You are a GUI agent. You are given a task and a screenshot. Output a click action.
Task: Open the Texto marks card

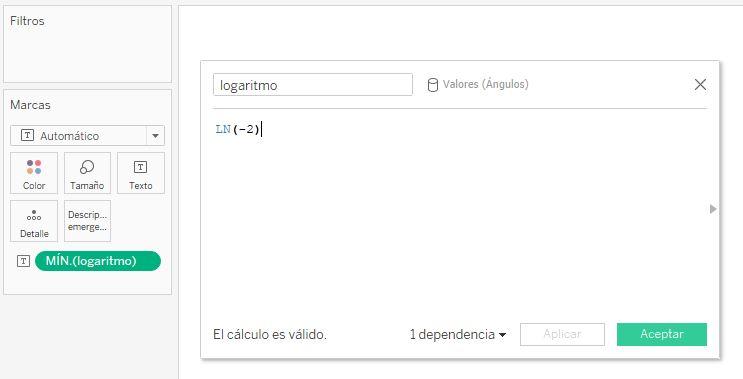tap(141, 173)
